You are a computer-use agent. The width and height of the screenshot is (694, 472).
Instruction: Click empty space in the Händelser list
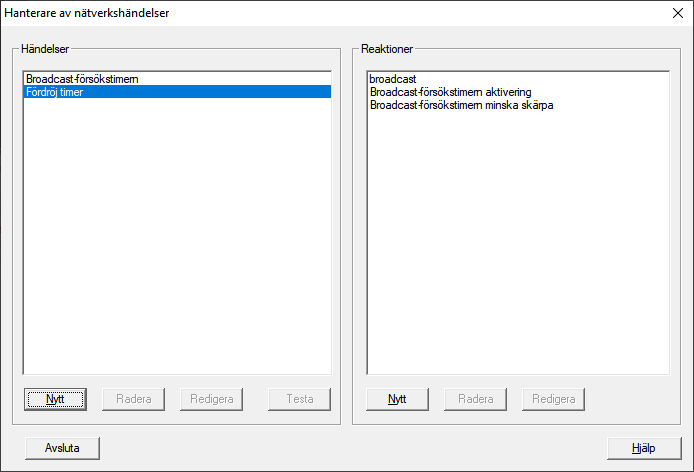[176, 240]
